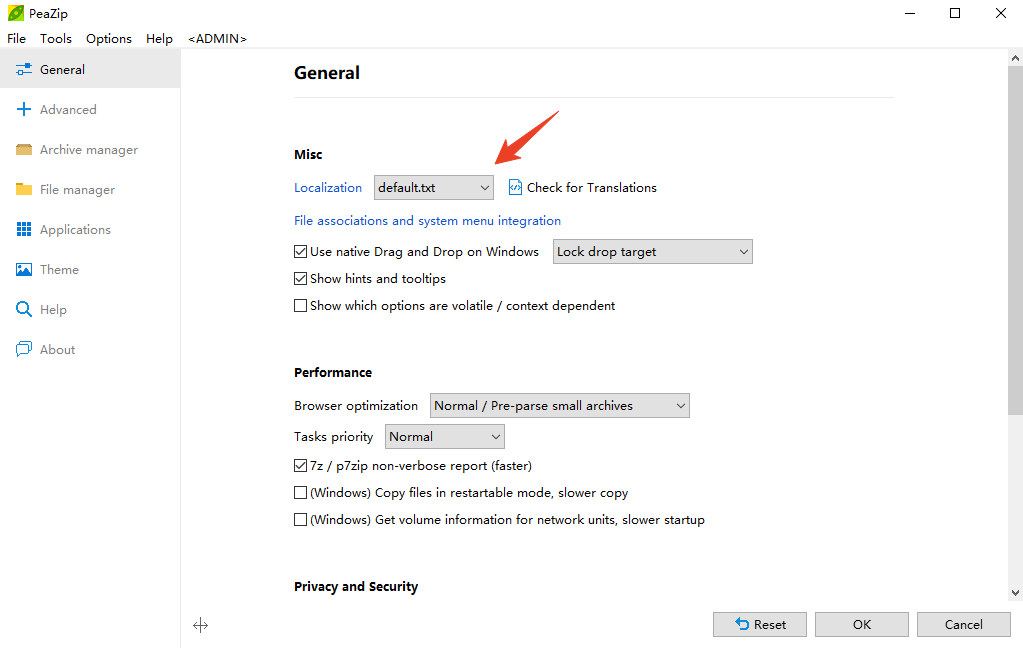The width and height of the screenshot is (1023, 648).
Task: Click the move arrows icon at bottom
Action: click(200, 625)
